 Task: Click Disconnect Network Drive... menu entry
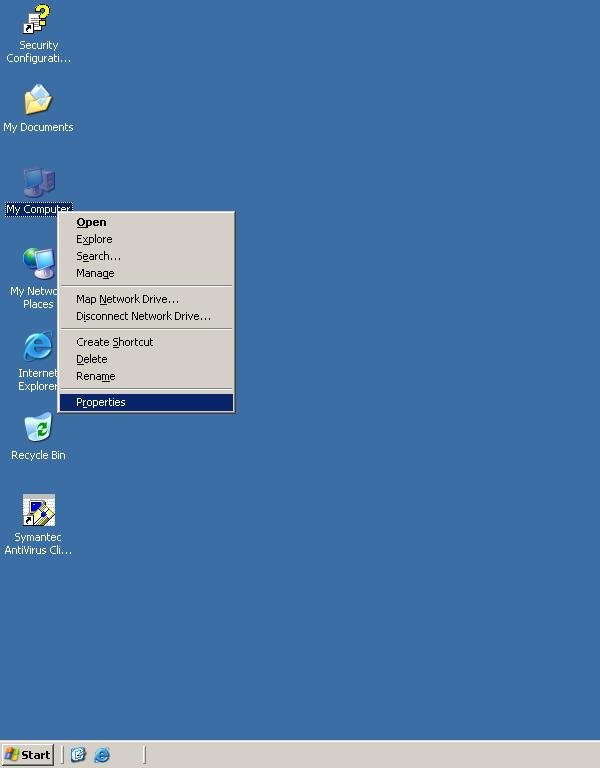point(146,316)
